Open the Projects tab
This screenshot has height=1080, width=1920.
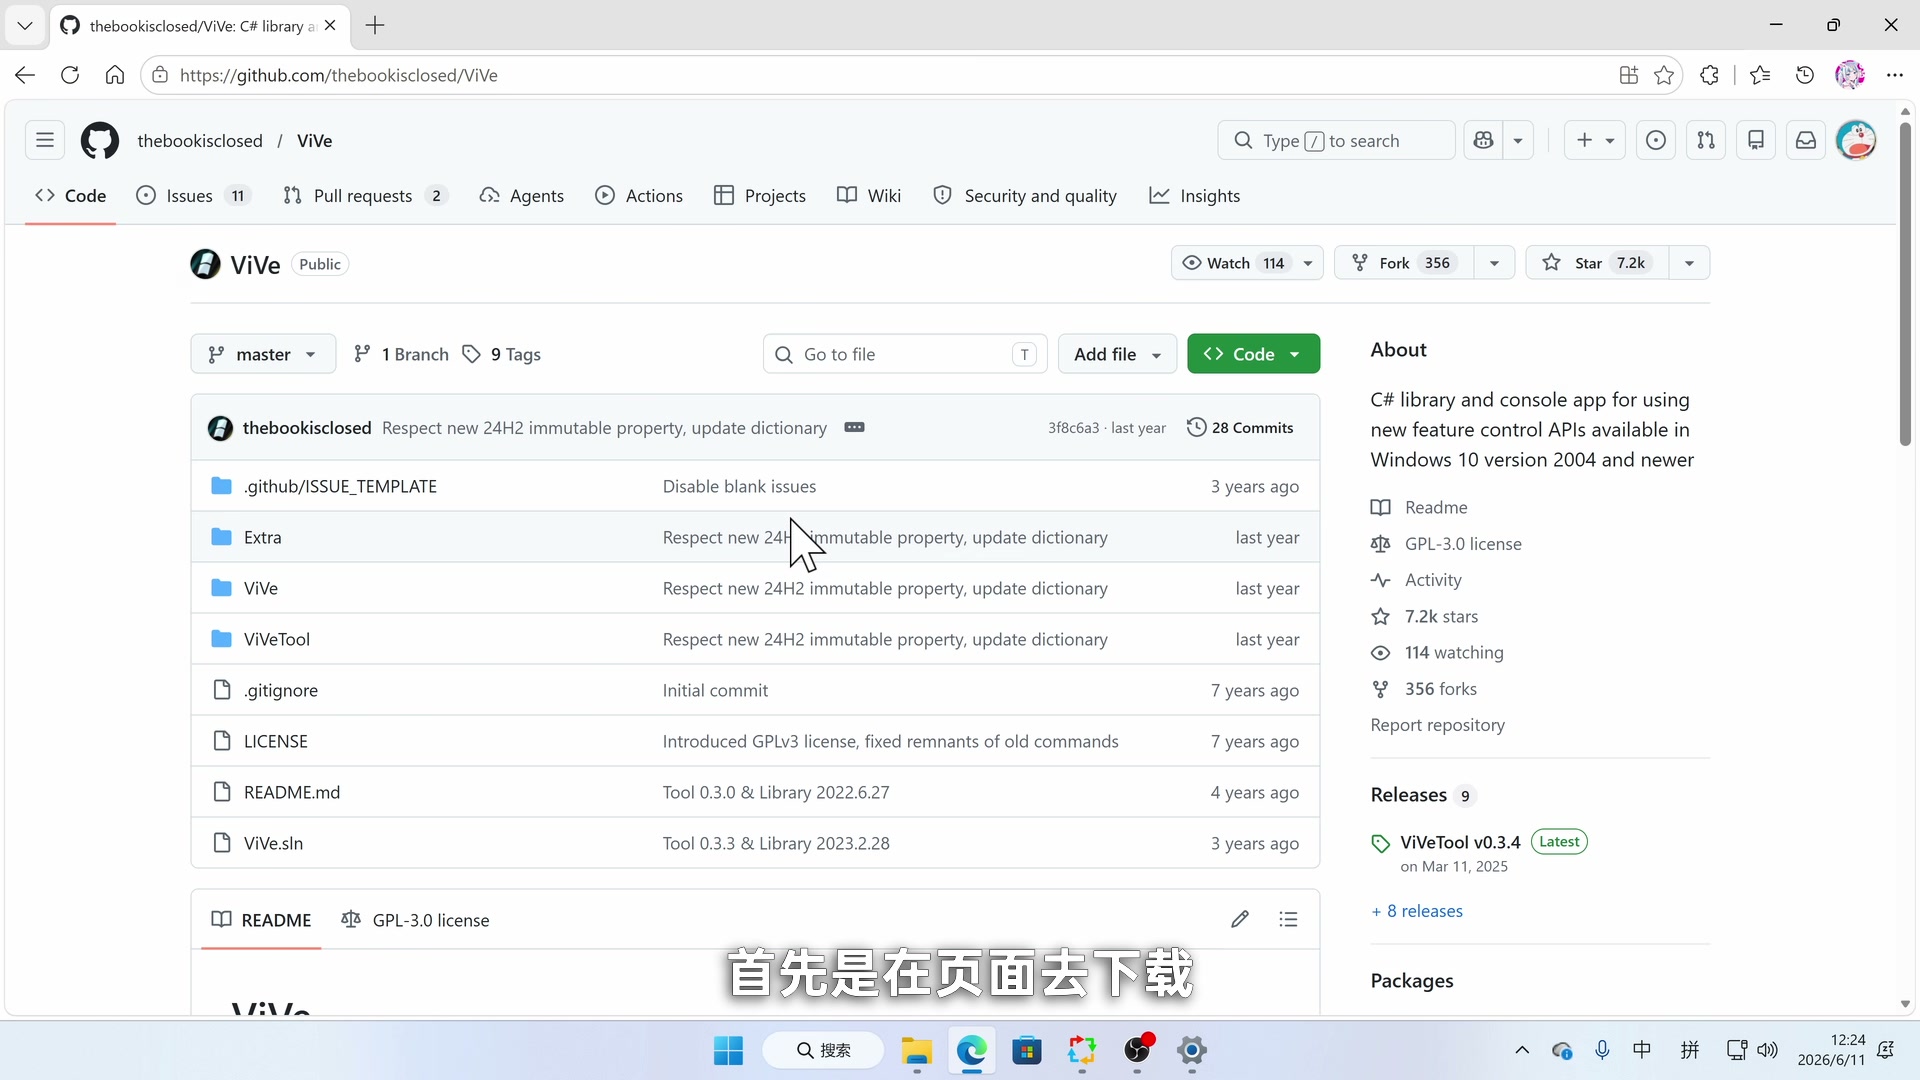click(x=760, y=196)
